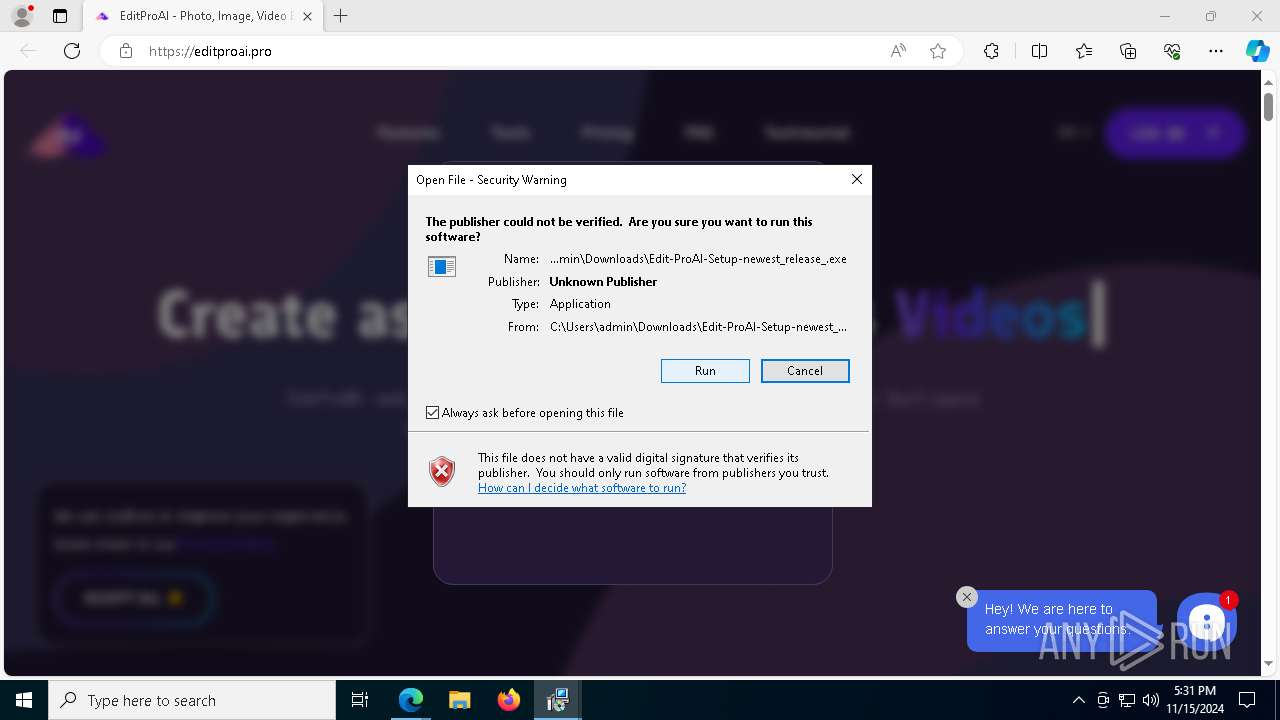This screenshot has width=1280, height=720.
Task: Open File Explorer from taskbar
Action: (x=459, y=700)
